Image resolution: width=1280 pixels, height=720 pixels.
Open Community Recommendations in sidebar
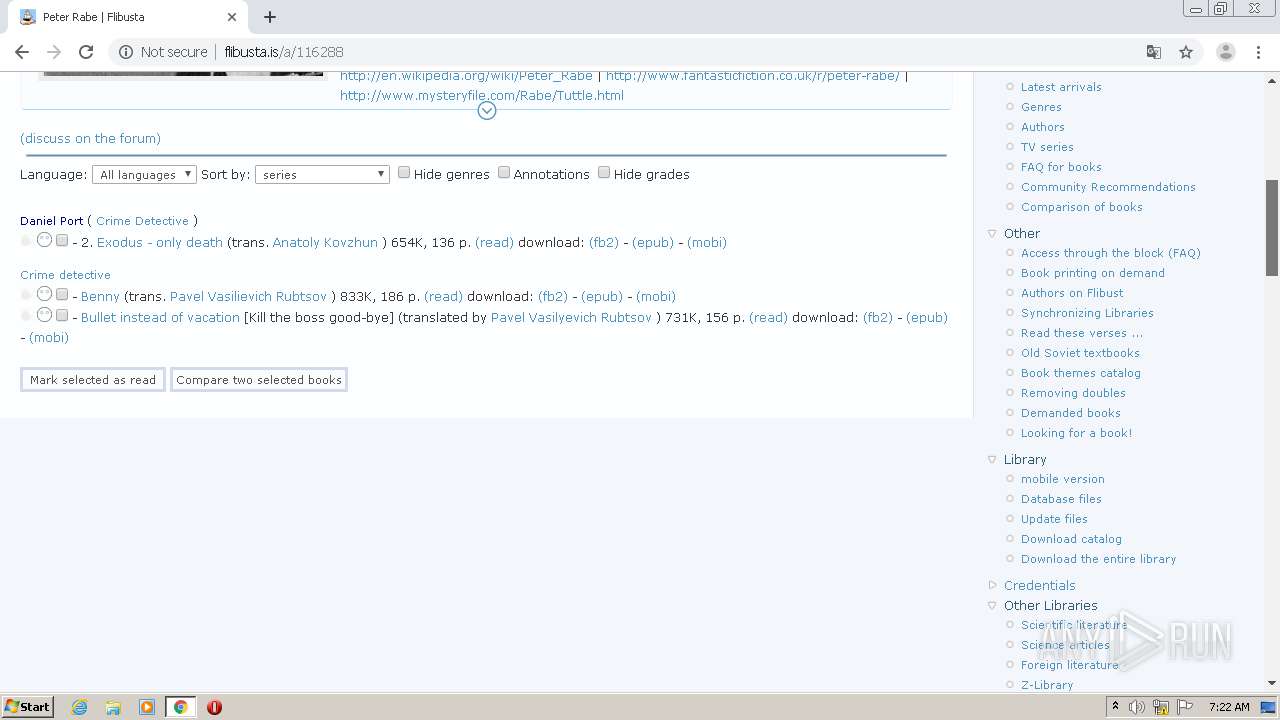[1108, 187]
